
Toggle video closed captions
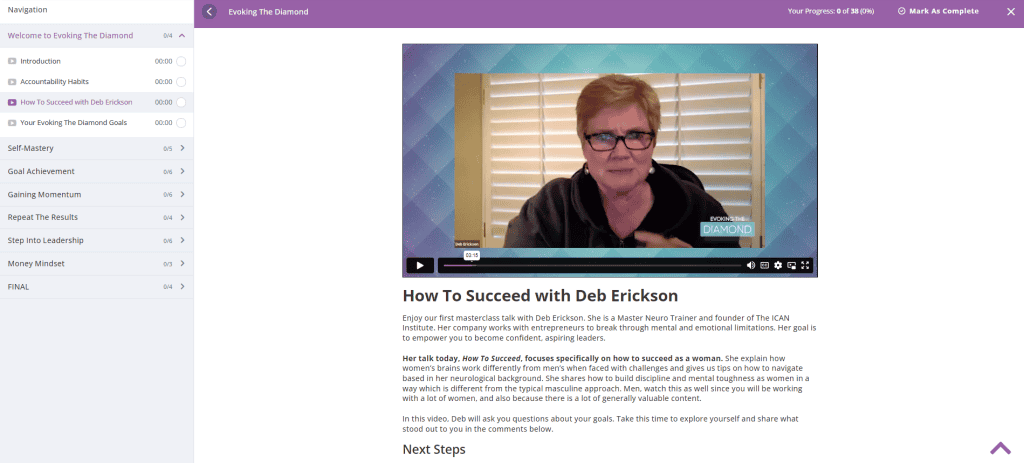tap(764, 265)
